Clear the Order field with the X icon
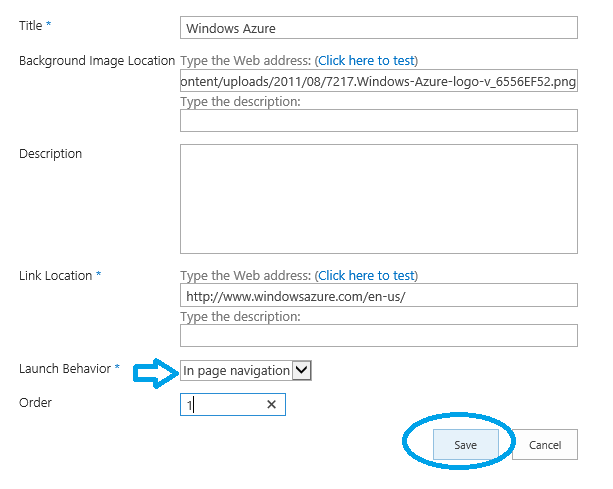Screen dimensions: 613x489 pos(271,404)
